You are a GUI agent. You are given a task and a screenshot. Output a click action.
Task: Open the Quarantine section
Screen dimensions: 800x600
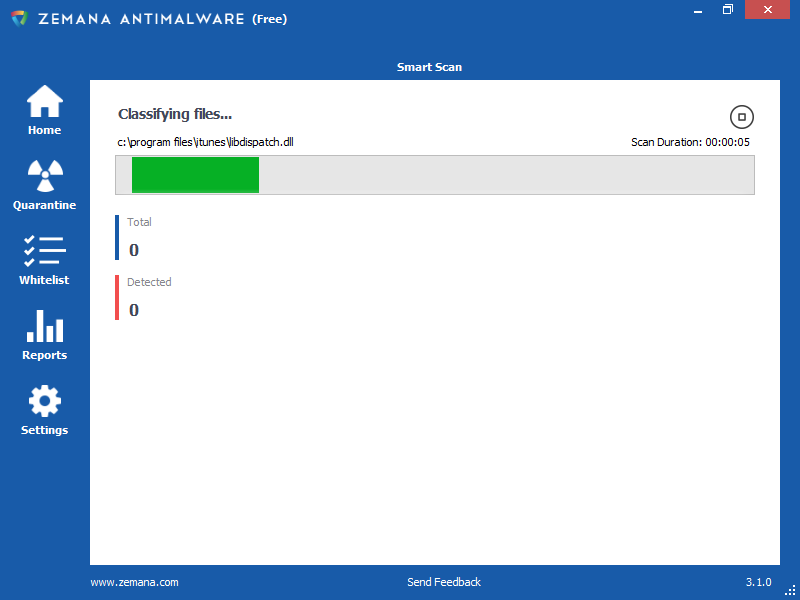click(44, 185)
